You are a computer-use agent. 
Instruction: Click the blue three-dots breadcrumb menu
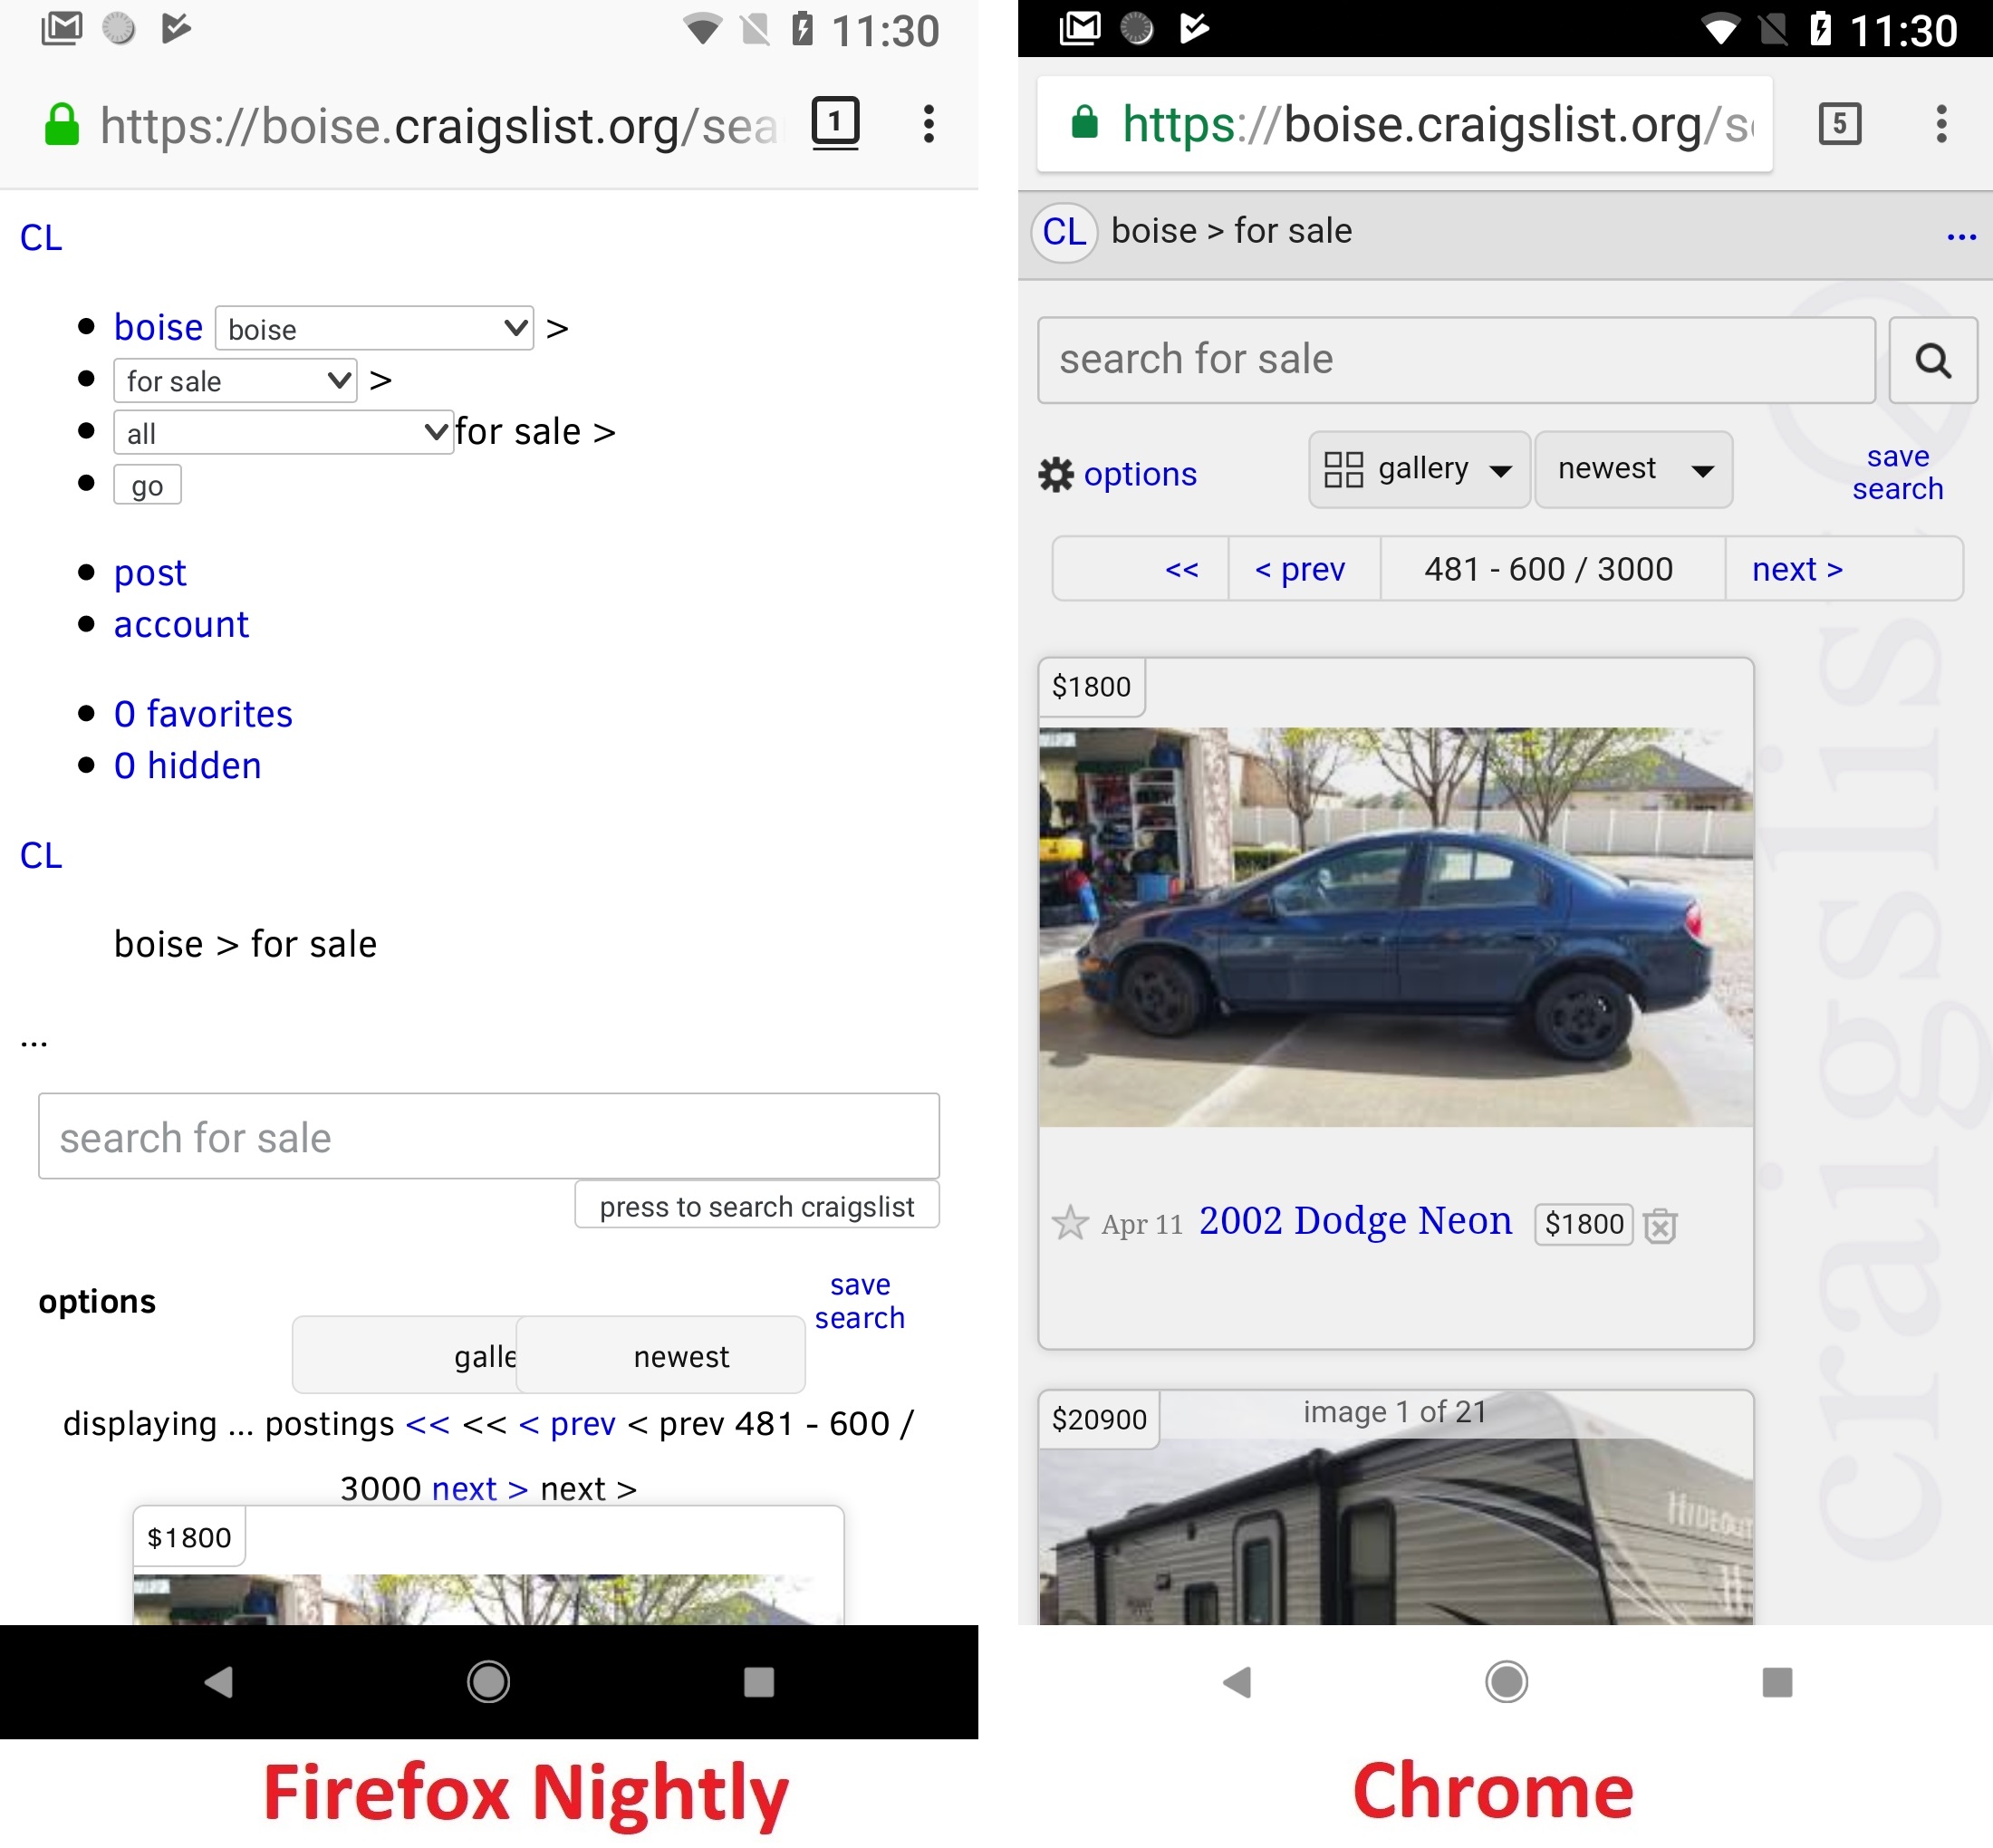[1960, 237]
